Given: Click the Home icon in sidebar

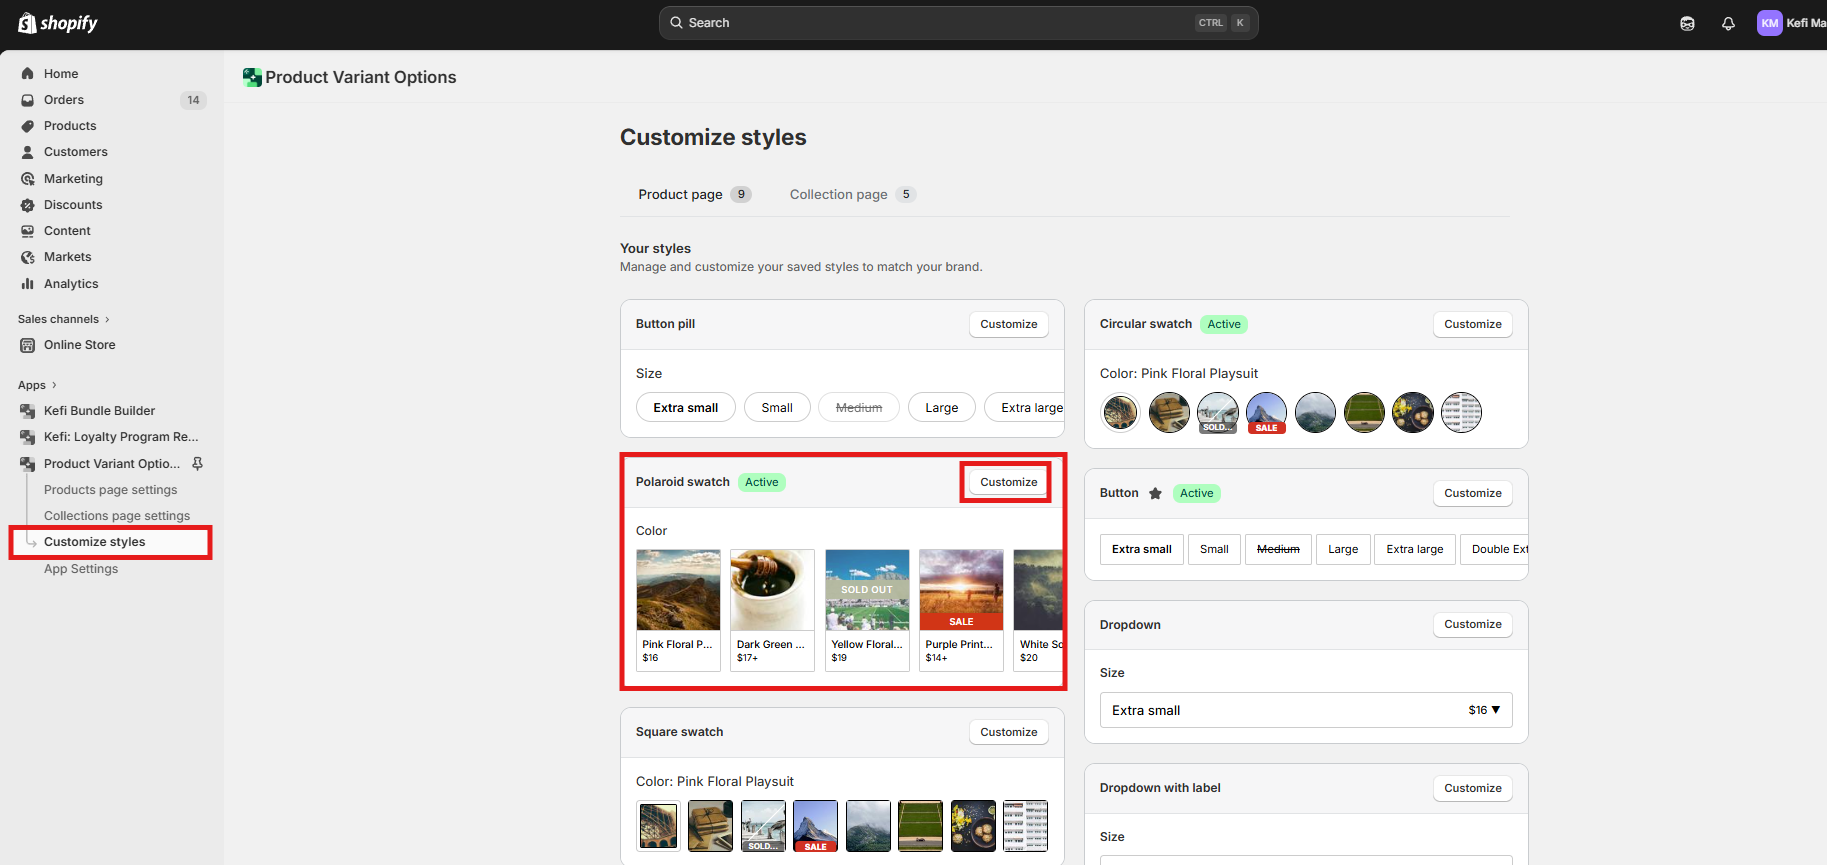Looking at the screenshot, I should [28, 74].
